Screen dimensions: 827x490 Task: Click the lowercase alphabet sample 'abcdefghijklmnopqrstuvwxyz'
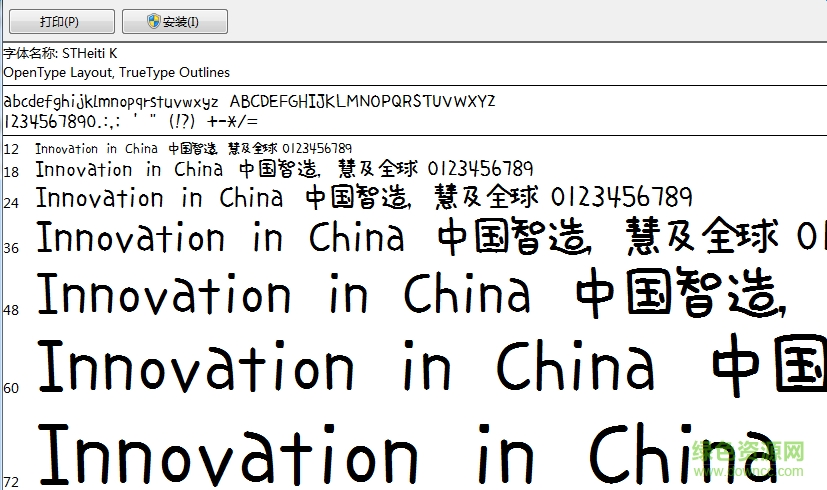click(111, 101)
